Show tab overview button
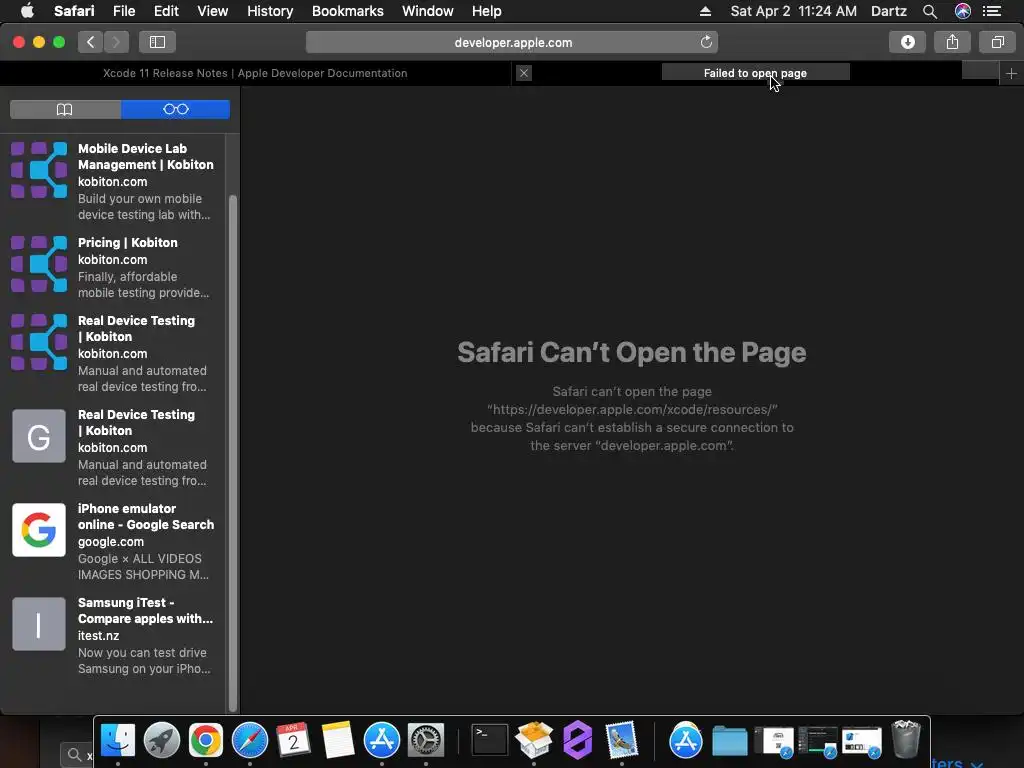 [997, 42]
